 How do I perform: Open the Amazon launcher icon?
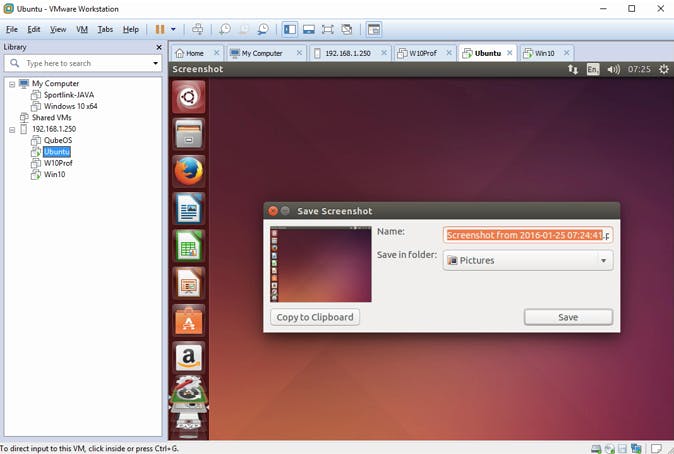coord(189,358)
